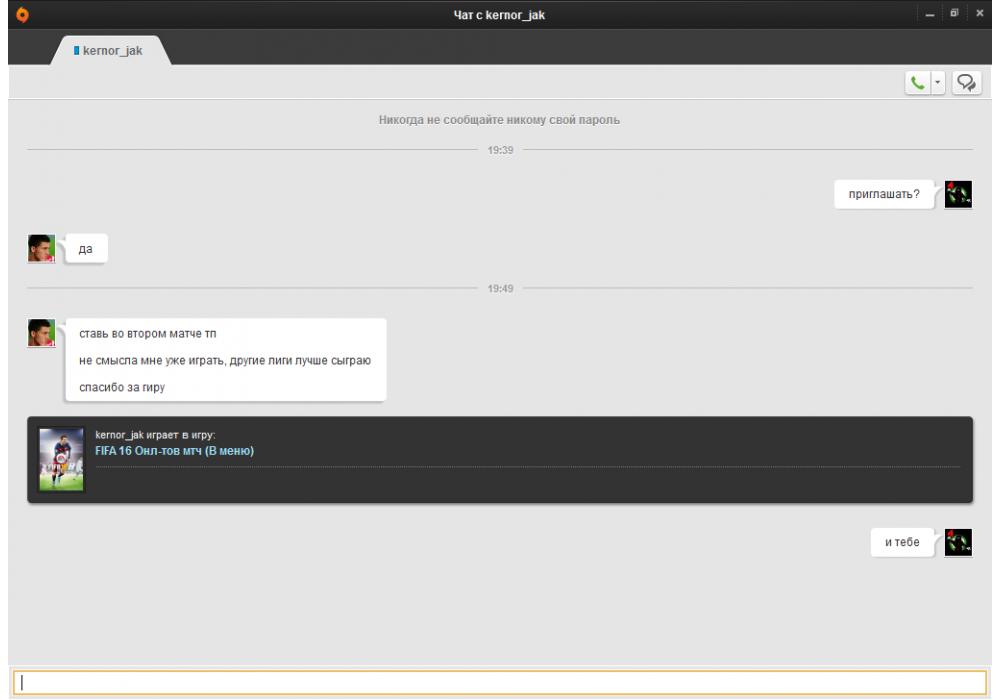The height and width of the screenshot is (700, 1000).
Task: Close the chat with kernor_jak window
Action: 980,13
